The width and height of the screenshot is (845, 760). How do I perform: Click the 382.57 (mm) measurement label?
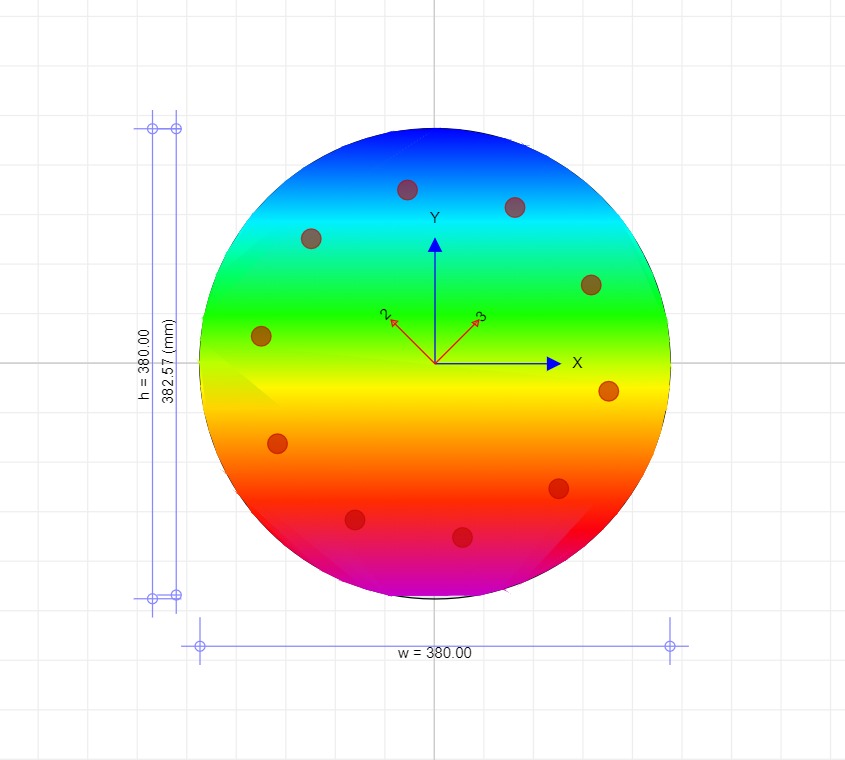168,361
